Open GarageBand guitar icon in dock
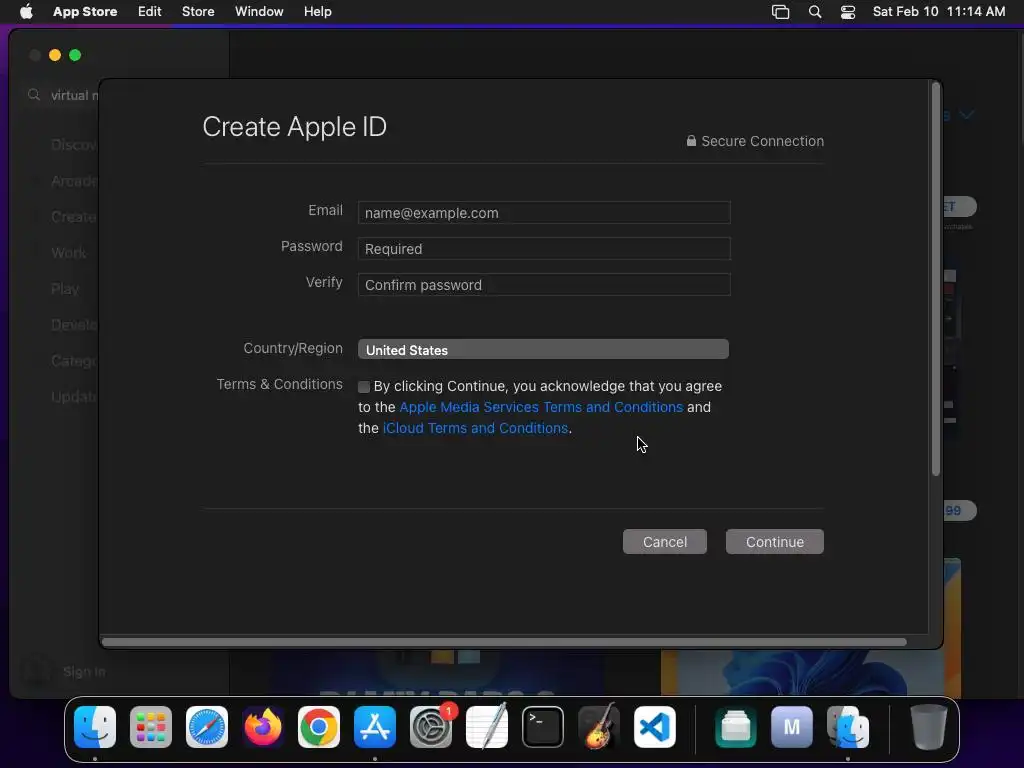1024x768 pixels. pos(599,727)
